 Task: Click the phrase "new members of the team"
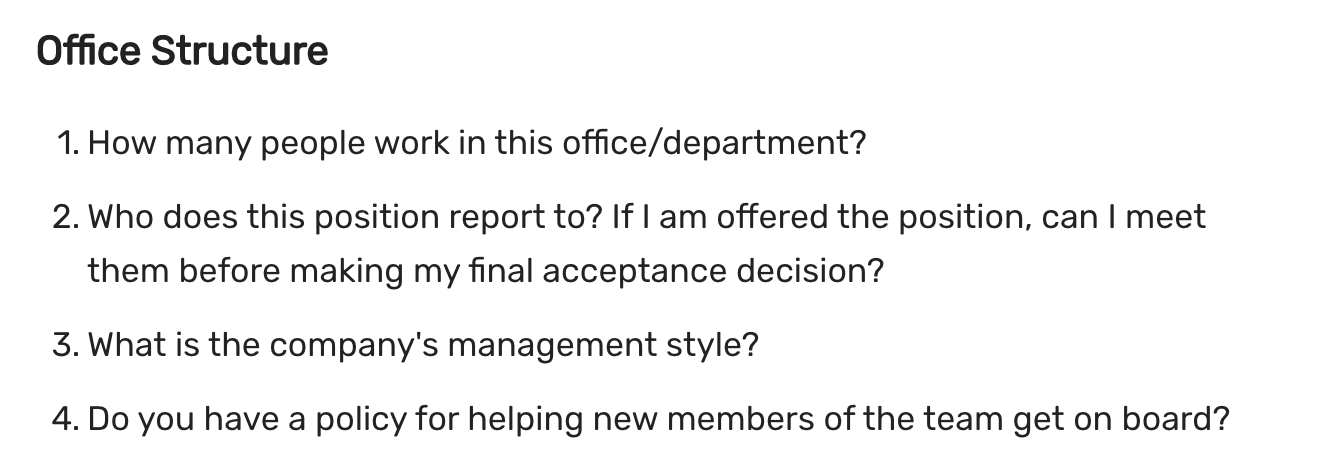tap(799, 420)
